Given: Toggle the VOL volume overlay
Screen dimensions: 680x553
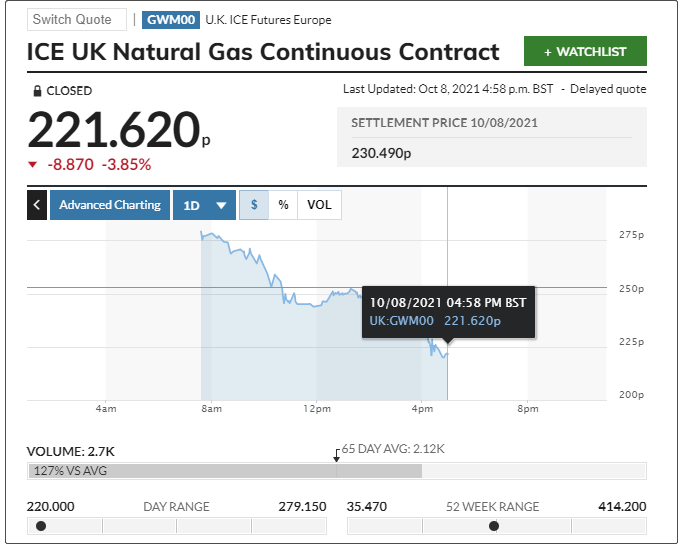Looking at the screenshot, I should point(320,205).
